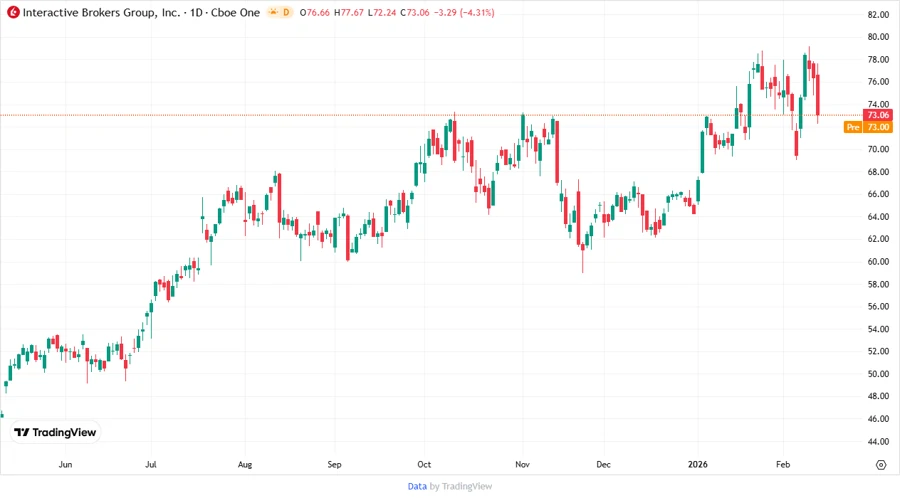Click the Jul label on time axis
900x498 pixels.
point(151,465)
